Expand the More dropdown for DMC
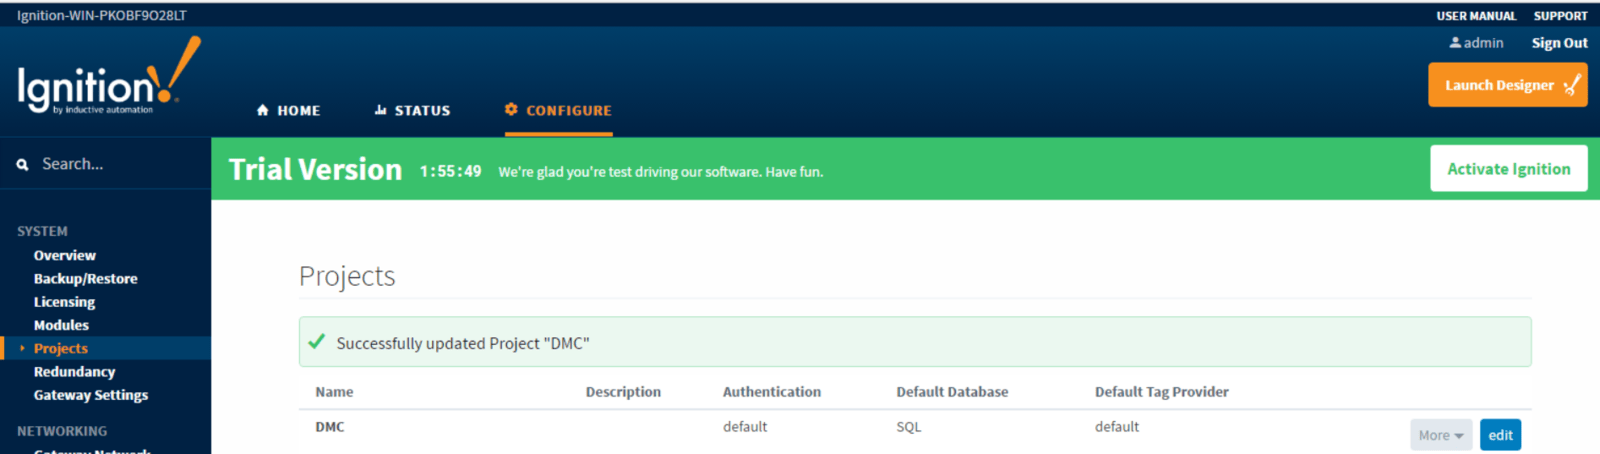The width and height of the screenshot is (1600, 454). (x=1441, y=435)
